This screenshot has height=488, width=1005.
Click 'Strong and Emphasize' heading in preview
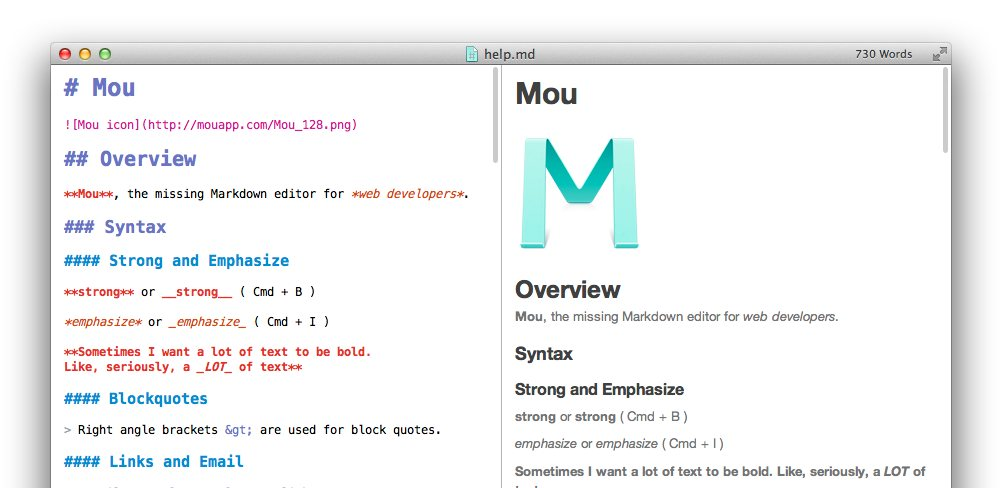click(x=599, y=389)
